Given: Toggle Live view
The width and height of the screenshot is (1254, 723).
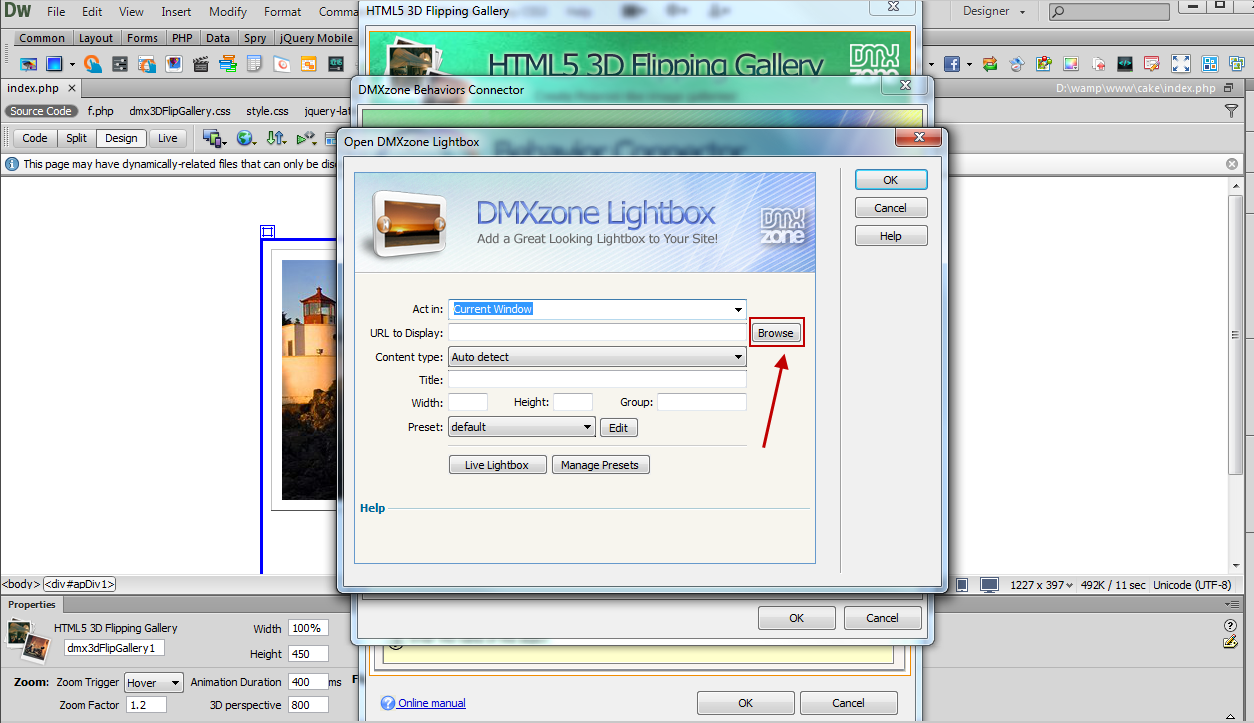Looking at the screenshot, I should click(167, 138).
